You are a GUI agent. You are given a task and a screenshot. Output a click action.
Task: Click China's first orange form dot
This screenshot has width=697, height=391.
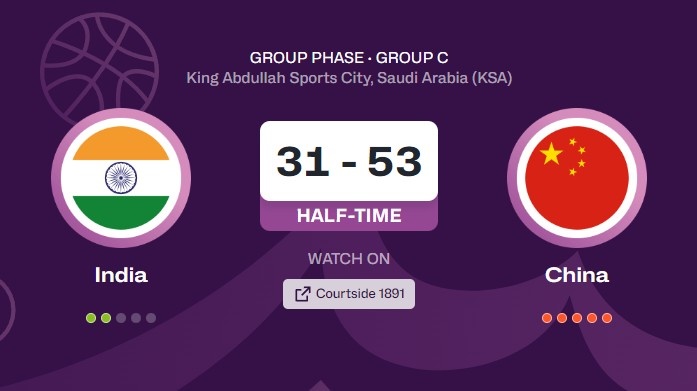pos(547,318)
